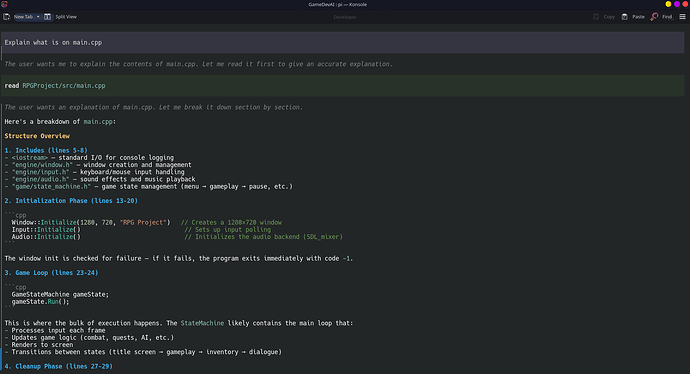690x374 pixels.
Task: Click the 'Updates game logic' bullet
Action: (x=89, y=338)
